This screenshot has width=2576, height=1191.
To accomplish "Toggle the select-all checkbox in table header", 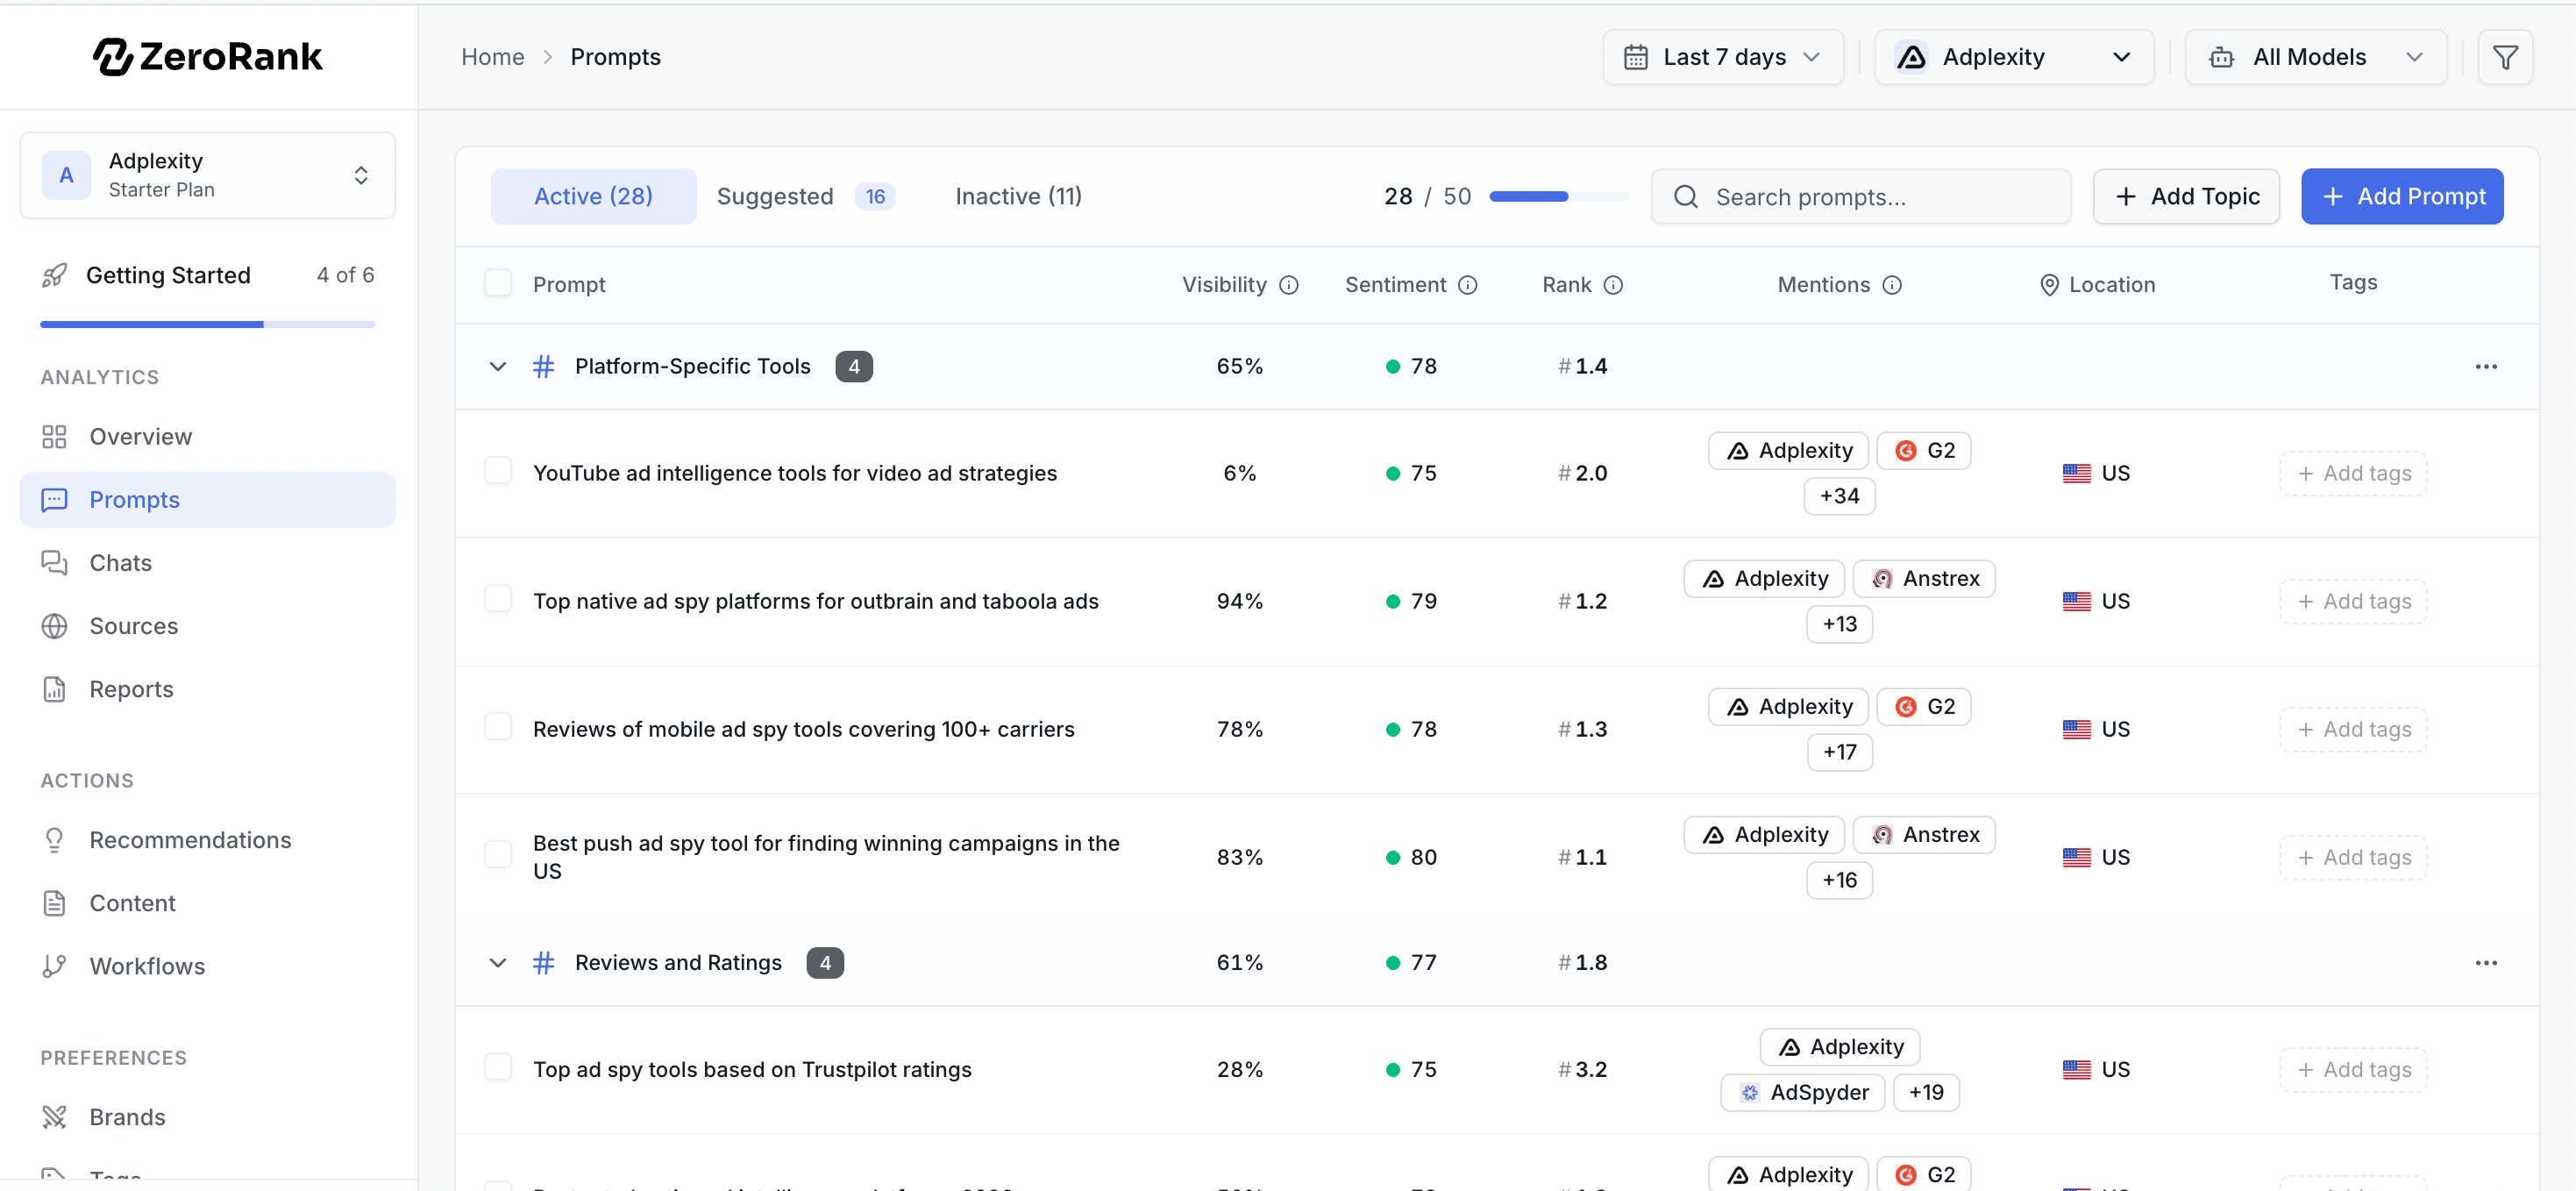I will click(498, 283).
